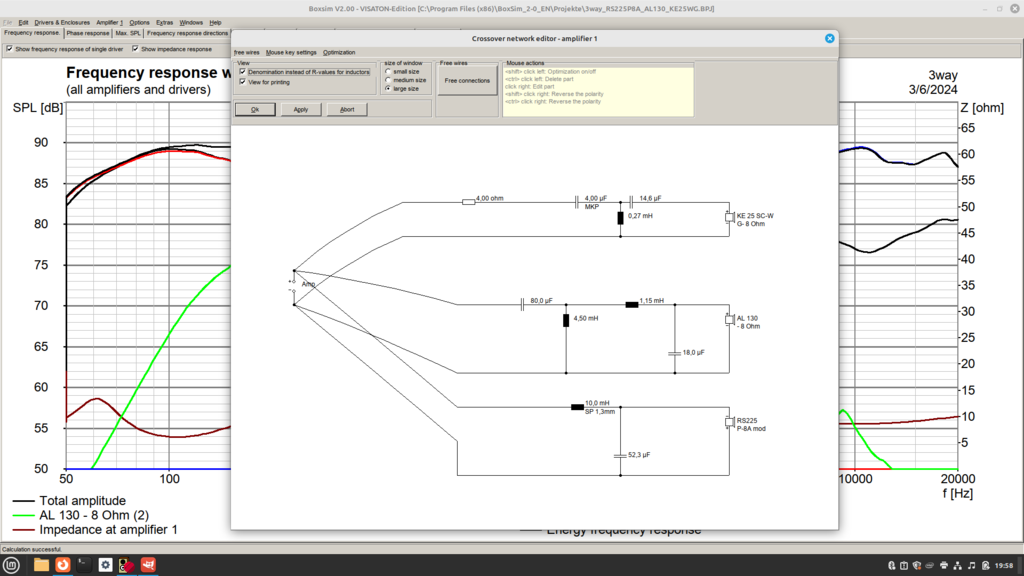Open the terminal from the taskbar
Screen dimensions: 1024x576
click(84, 565)
